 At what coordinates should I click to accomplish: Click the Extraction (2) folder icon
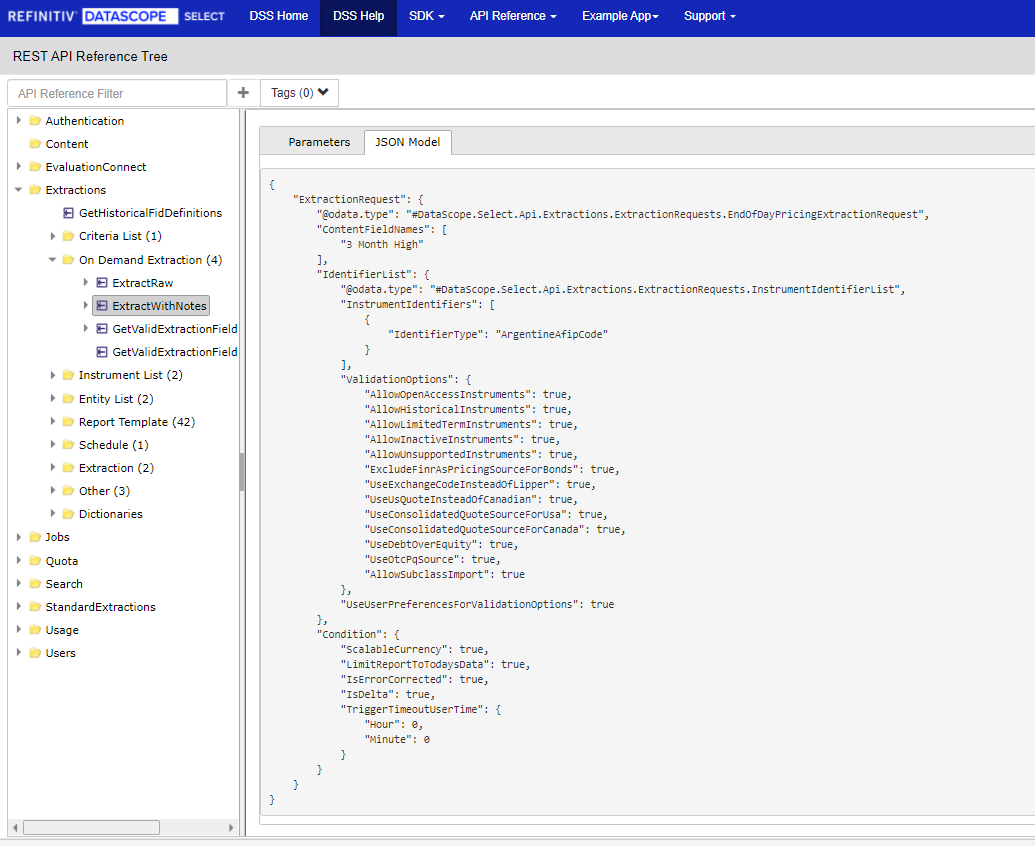(68, 469)
